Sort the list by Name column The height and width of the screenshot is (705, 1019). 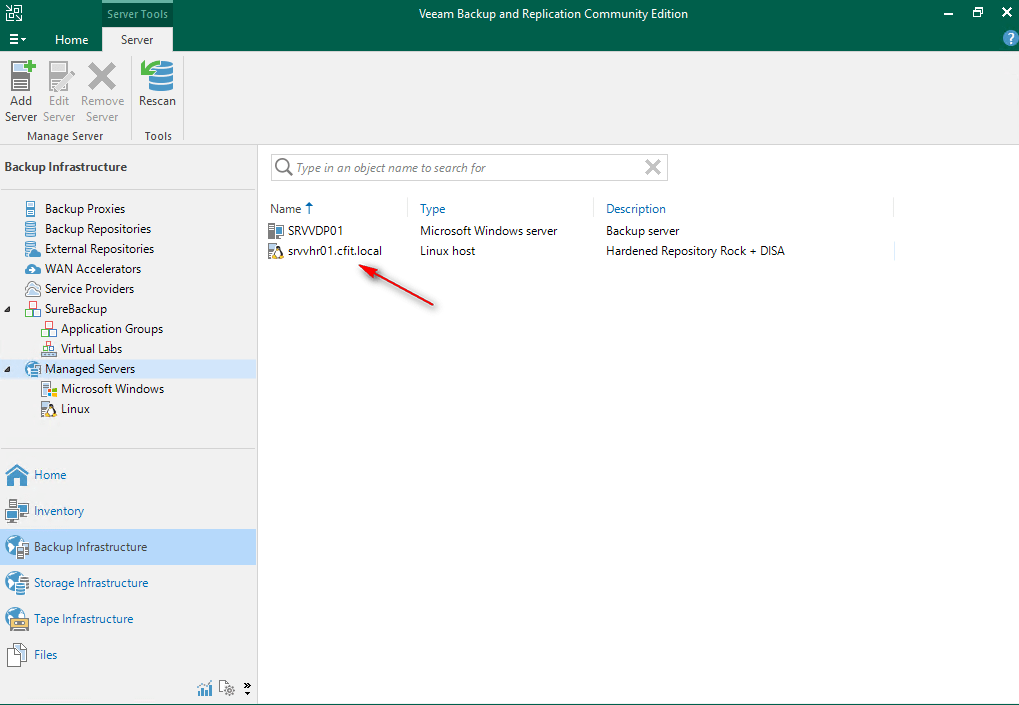[x=286, y=209]
